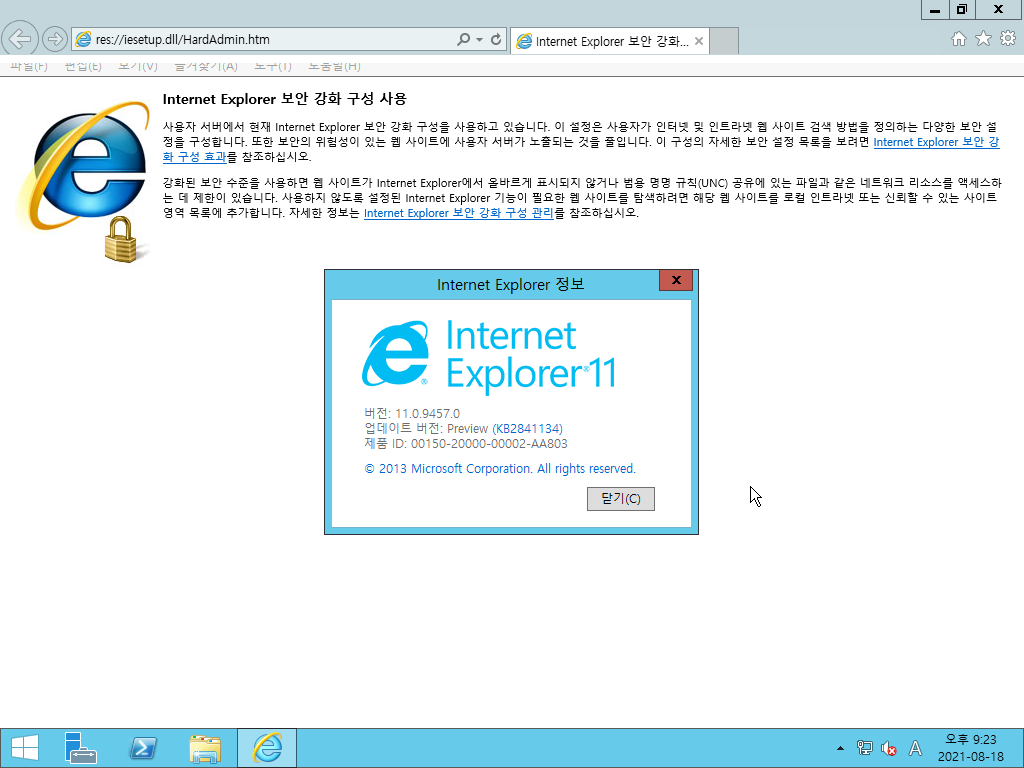Screen dimensions: 1024x768
Task: Open the clock showing 오후 9:23
Action: 971,748
